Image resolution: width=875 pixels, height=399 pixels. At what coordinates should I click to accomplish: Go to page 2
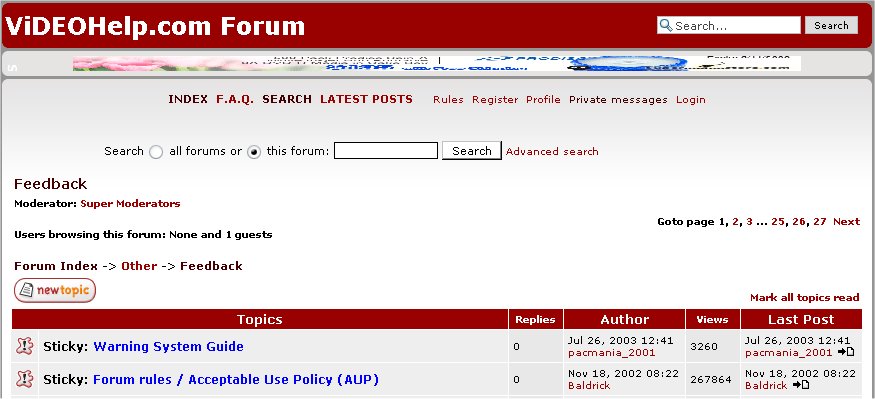tap(735, 222)
